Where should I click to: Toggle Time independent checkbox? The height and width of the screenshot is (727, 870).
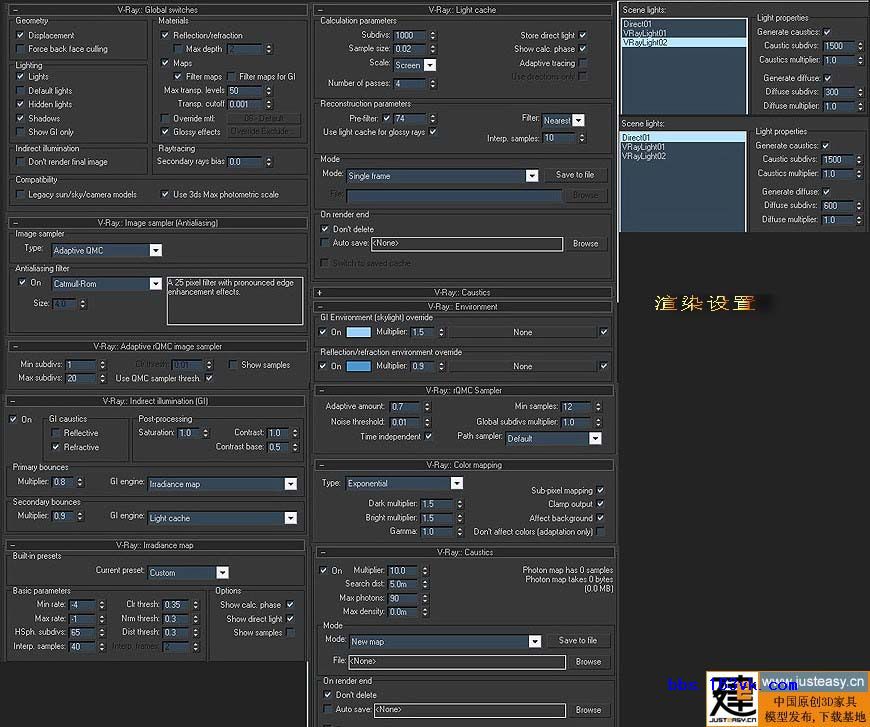point(429,437)
